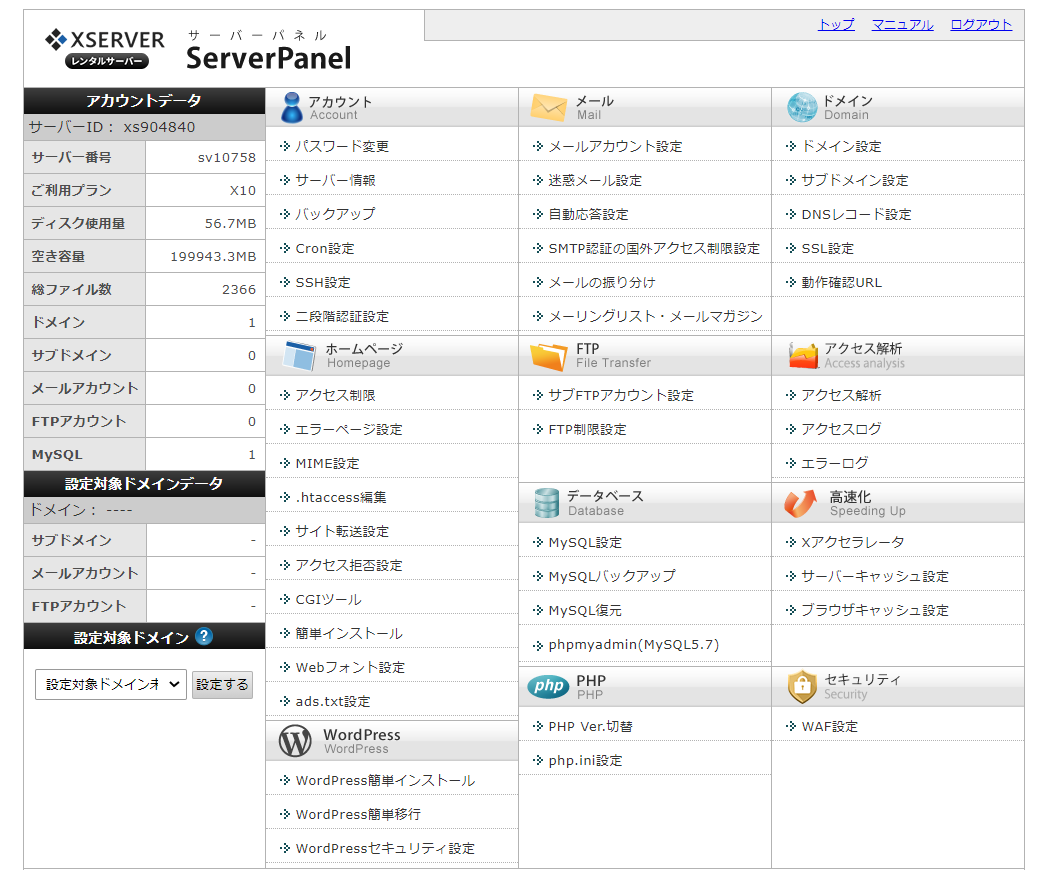Click the Security padlock shield icon

point(802,686)
